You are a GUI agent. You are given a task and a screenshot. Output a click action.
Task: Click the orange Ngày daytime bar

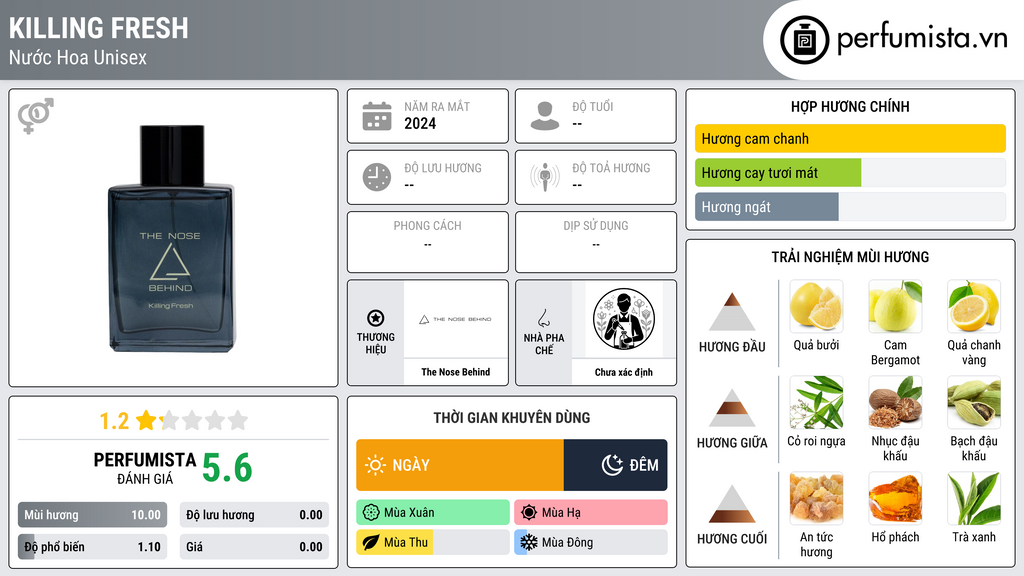pyautogui.click(x=460, y=465)
